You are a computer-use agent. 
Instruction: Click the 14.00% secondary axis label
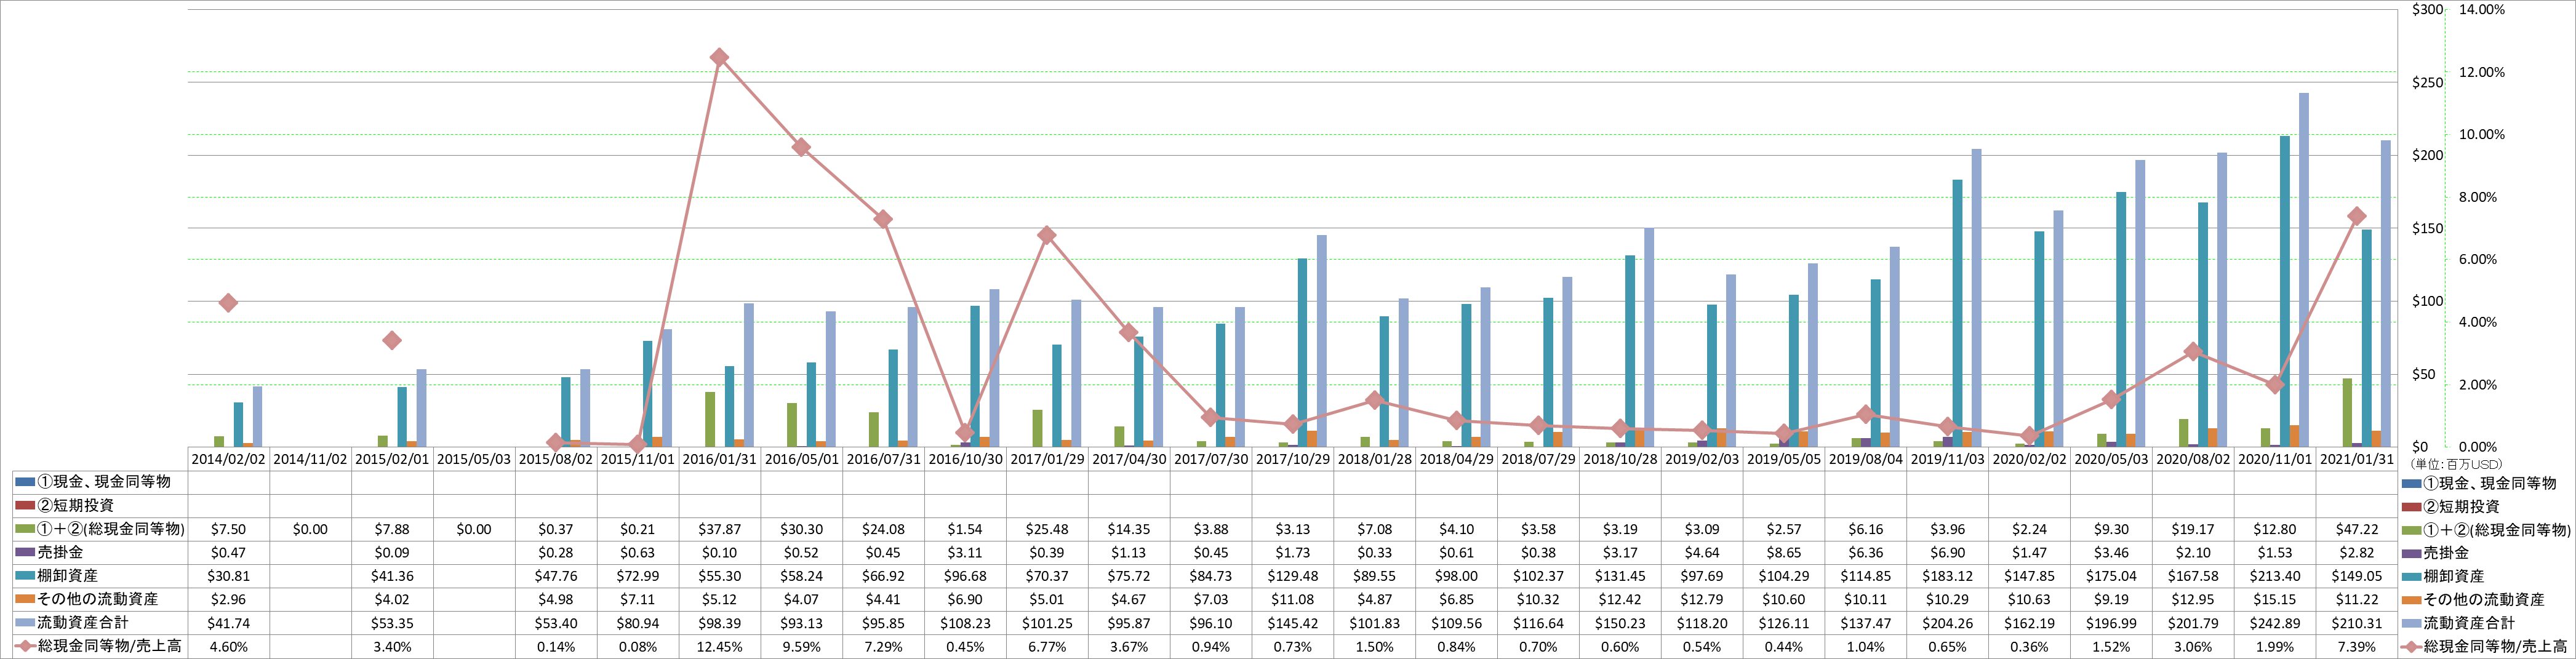(2481, 9)
